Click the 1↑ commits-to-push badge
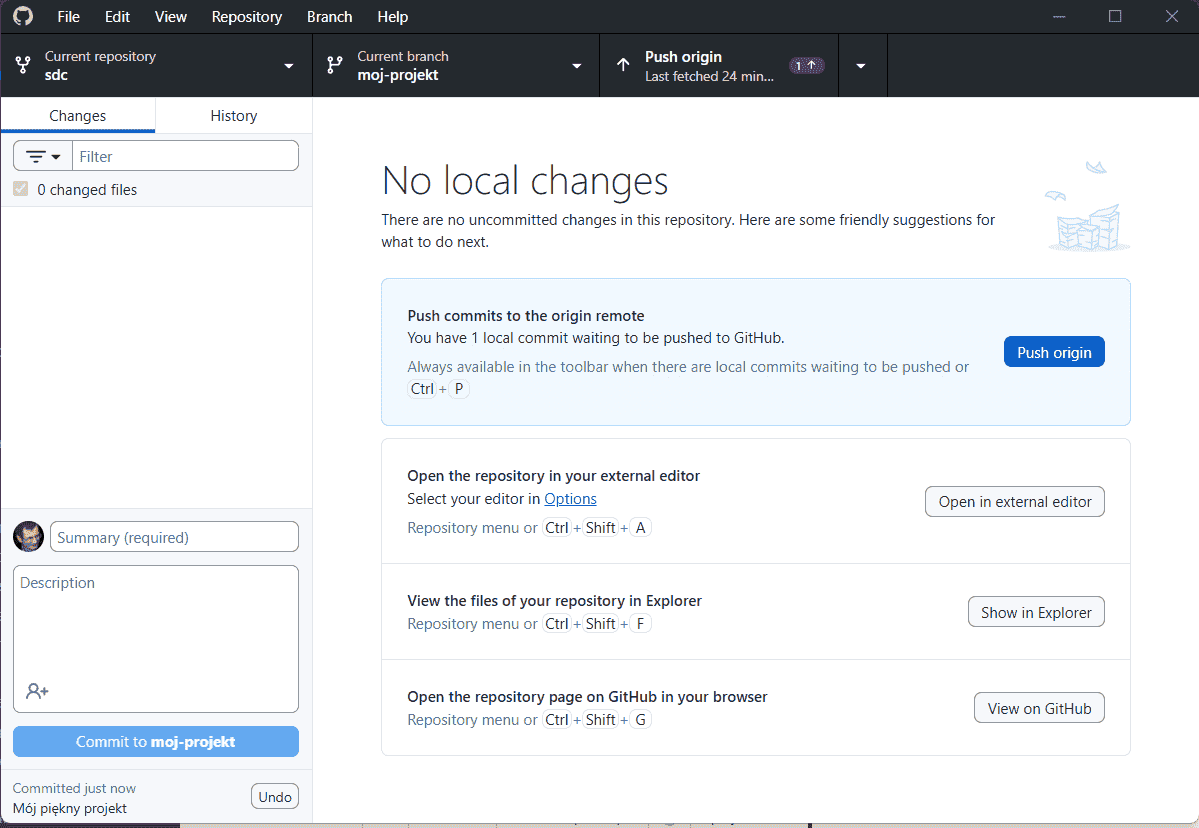1199x828 pixels. pyautogui.click(x=806, y=64)
